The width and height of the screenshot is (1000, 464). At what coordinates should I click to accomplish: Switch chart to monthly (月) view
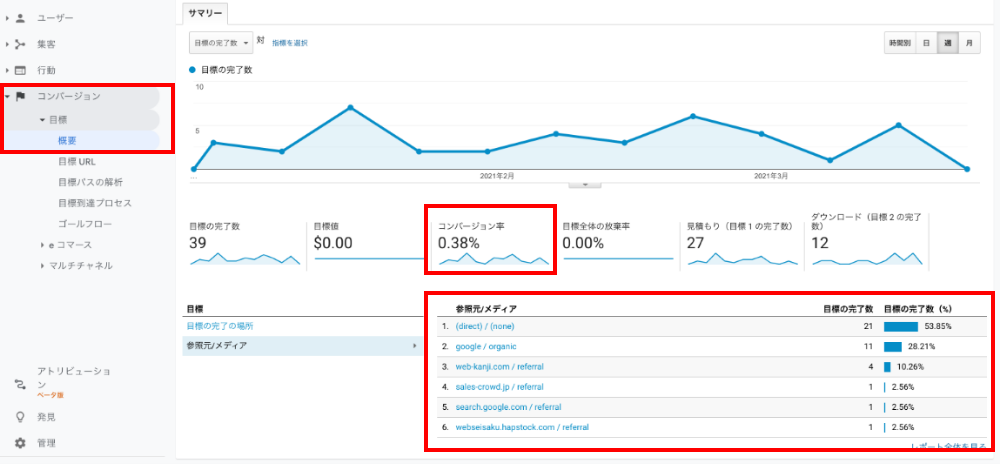968,43
